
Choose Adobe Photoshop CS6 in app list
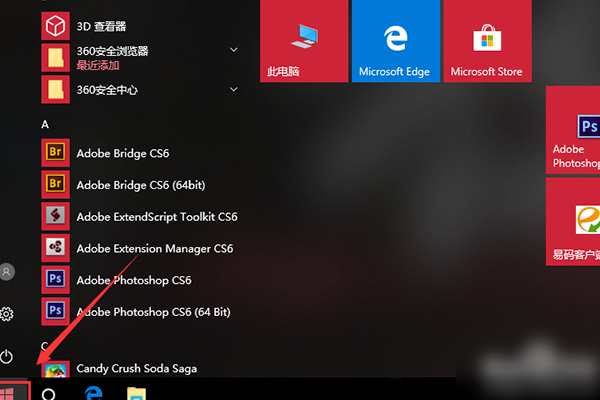(x=133, y=280)
